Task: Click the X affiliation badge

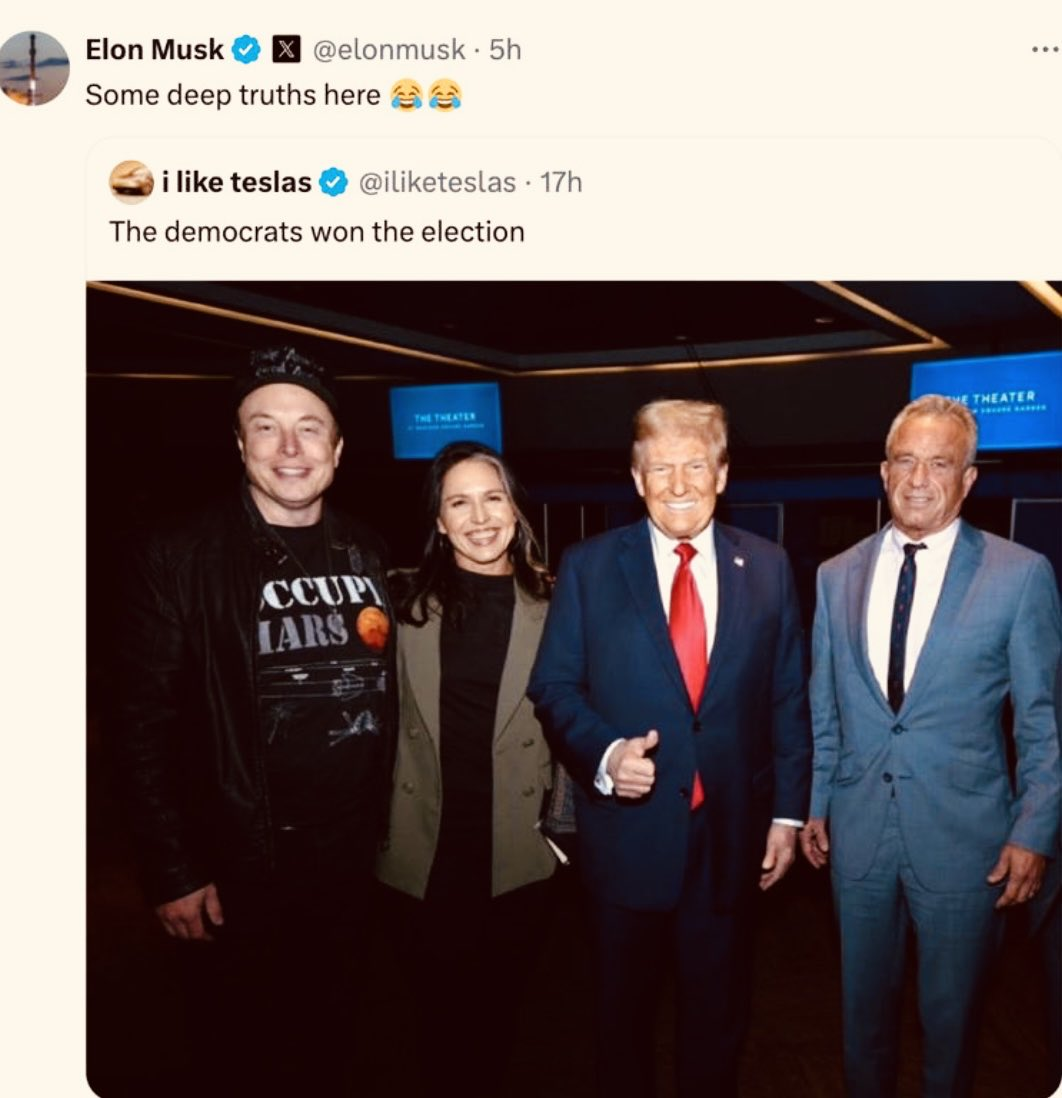Action: coord(286,48)
